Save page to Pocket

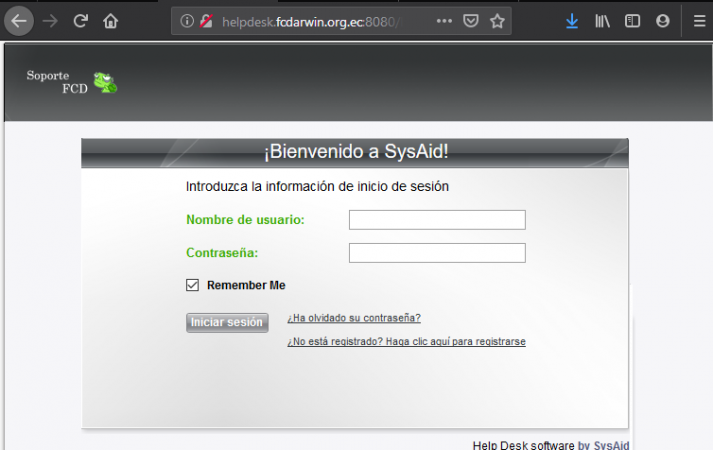(x=471, y=21)
